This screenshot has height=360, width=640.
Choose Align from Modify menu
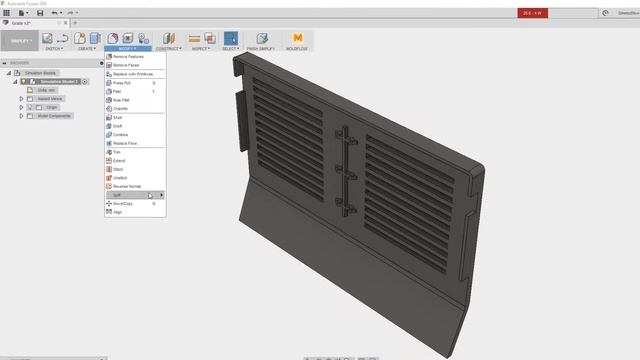click(x=135, y=212)
